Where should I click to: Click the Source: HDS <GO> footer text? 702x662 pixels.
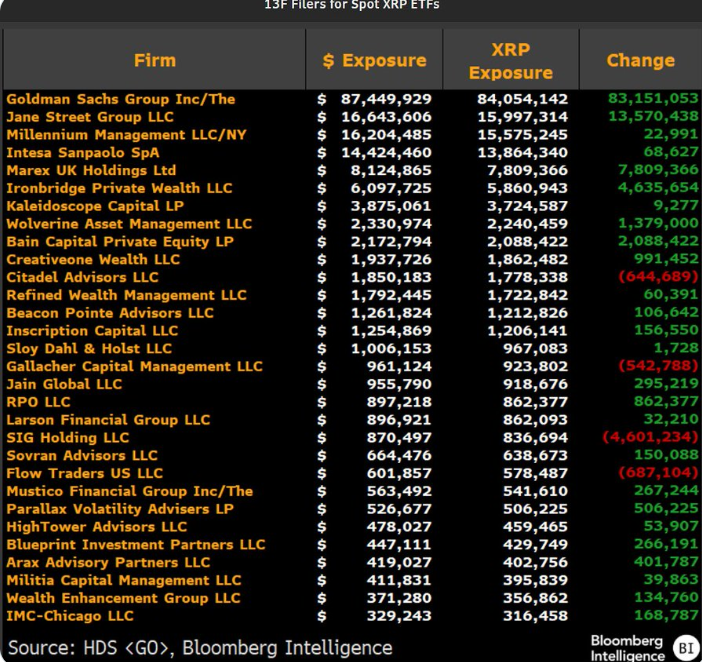pyautogui.click(x=200, y=648)
